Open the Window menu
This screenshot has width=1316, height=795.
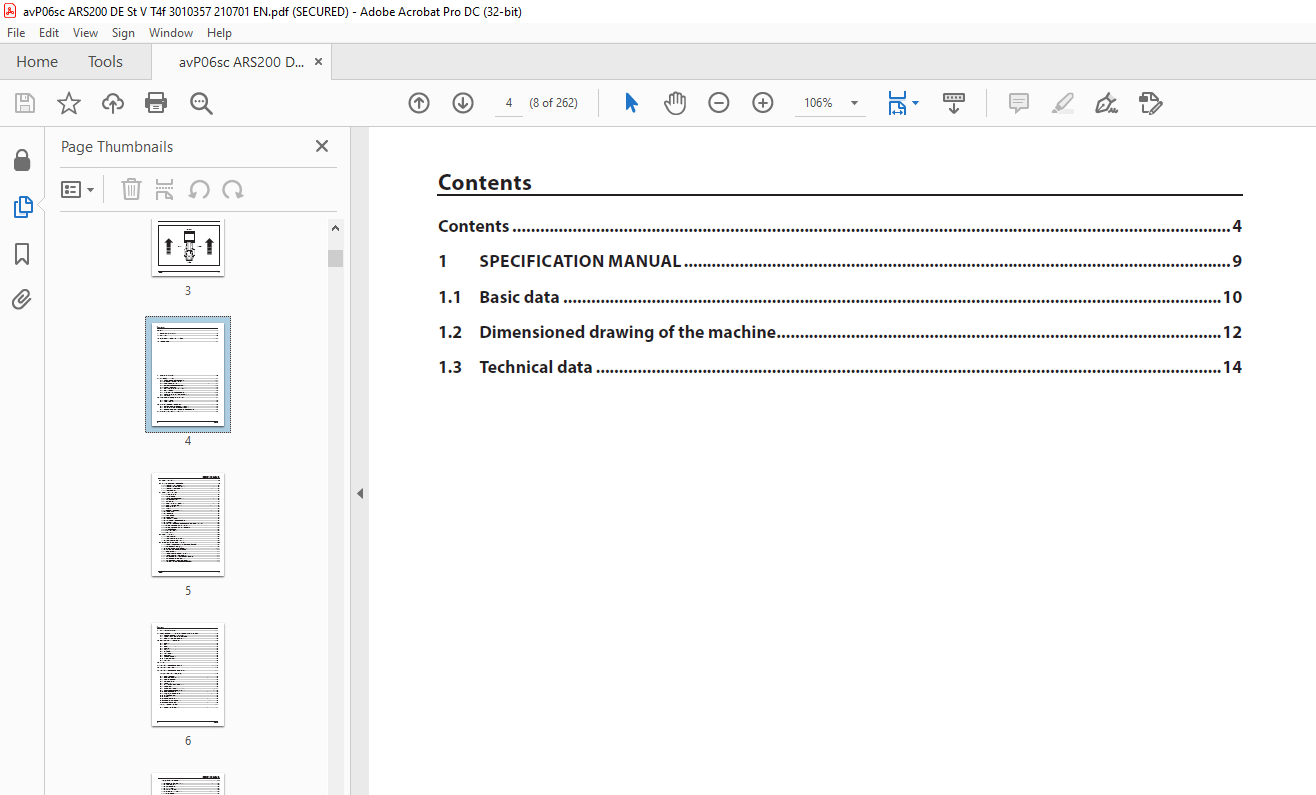point(171,33)
